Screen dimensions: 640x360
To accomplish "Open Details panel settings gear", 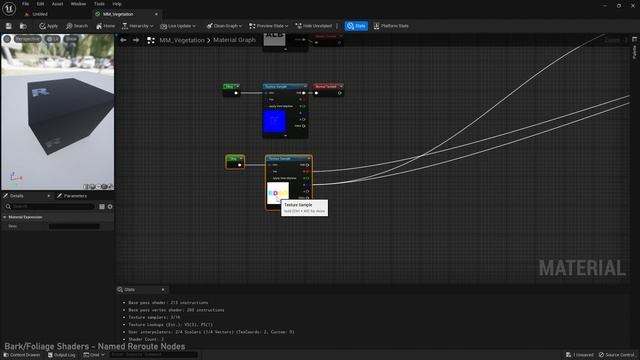I will (x=110, y=207).
